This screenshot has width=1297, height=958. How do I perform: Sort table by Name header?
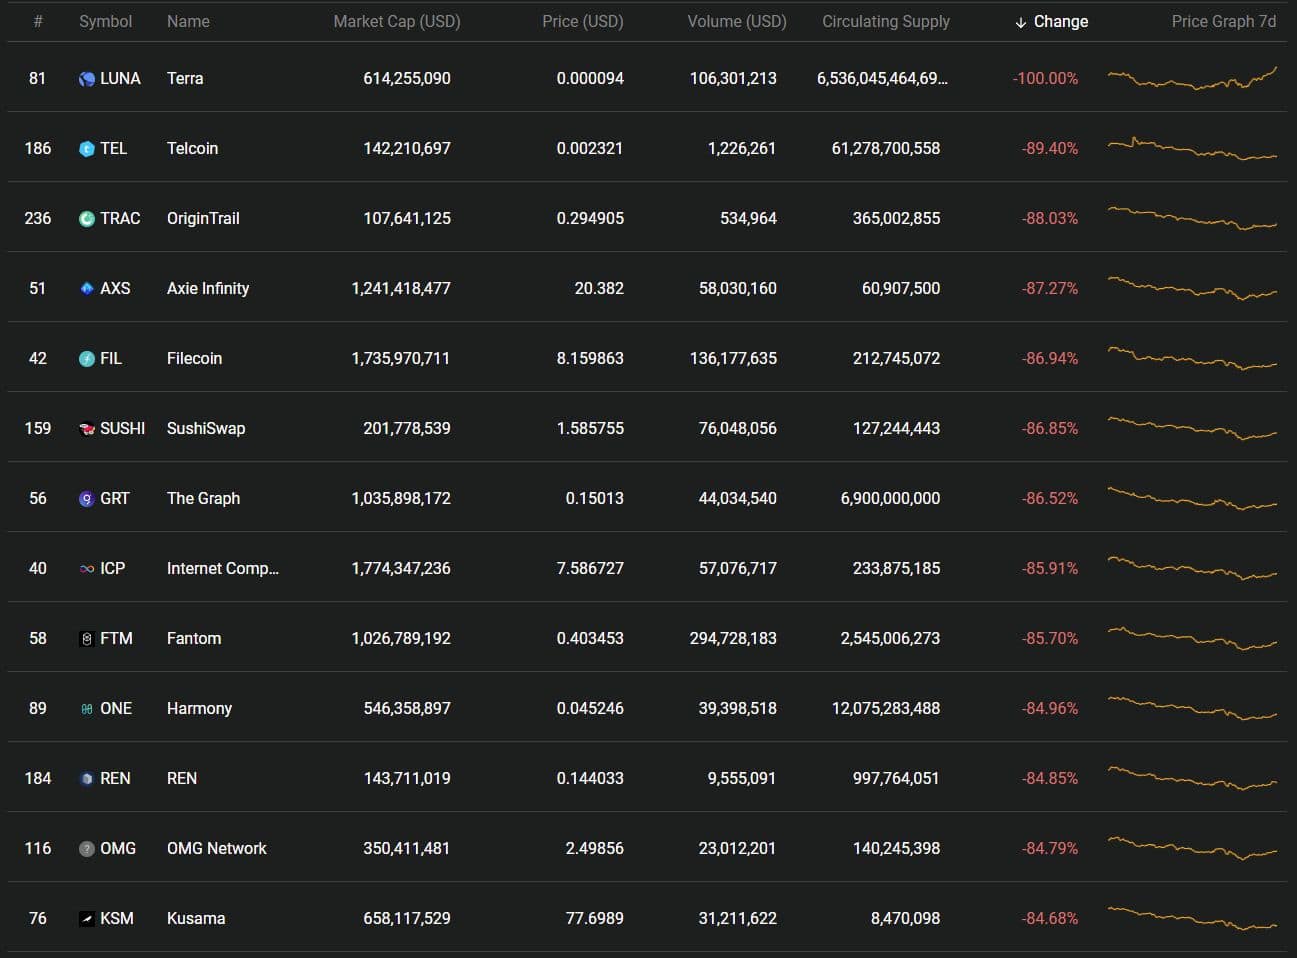point(188,21)
